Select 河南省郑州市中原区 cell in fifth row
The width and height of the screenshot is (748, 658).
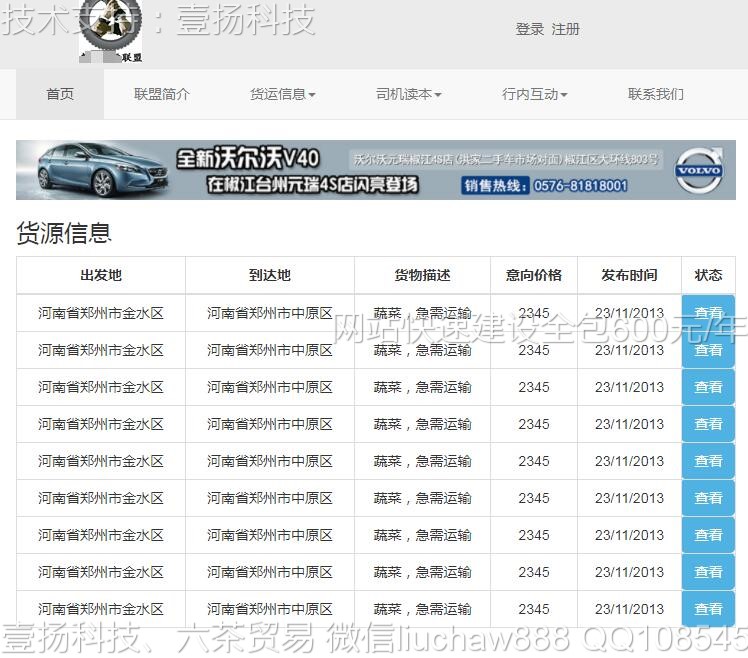click(270, 461)
